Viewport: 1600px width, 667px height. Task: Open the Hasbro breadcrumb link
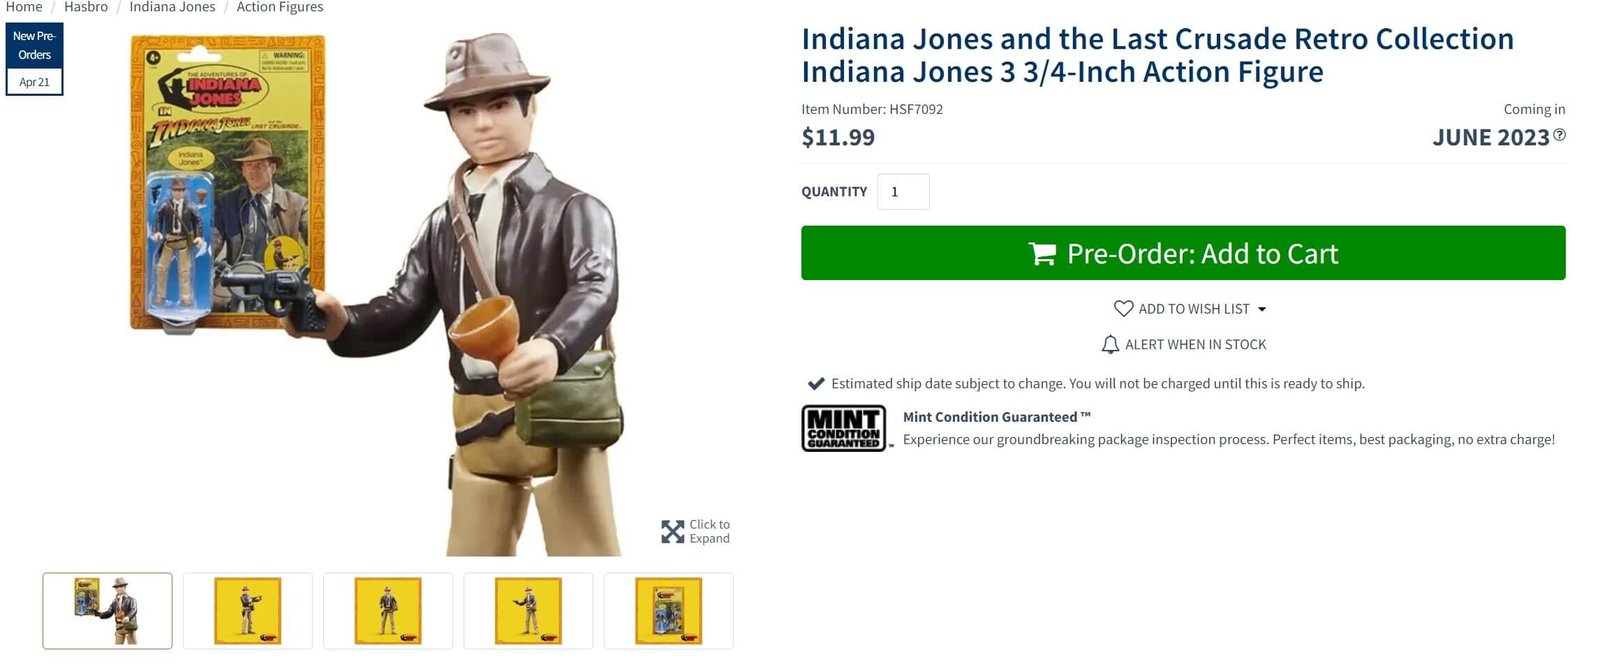tap(86, 7)
